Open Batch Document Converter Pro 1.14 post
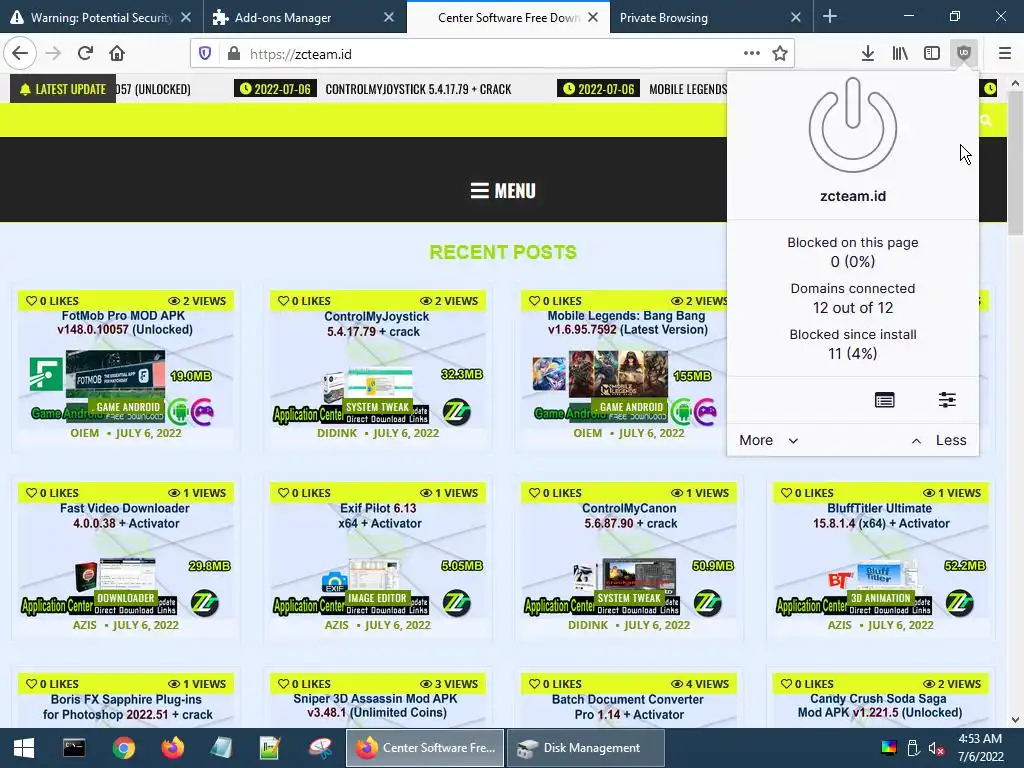 click(x=628, y=707)
